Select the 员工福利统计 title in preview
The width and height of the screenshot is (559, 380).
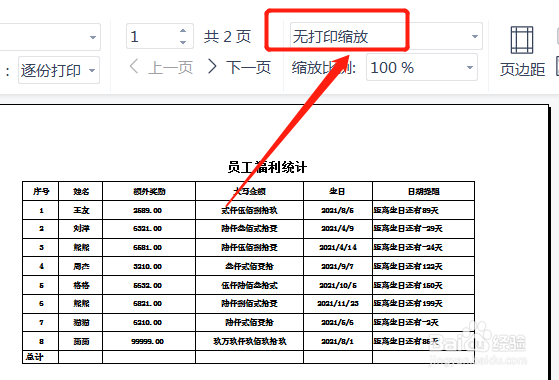pyautogui.click(x=267, y=167)
